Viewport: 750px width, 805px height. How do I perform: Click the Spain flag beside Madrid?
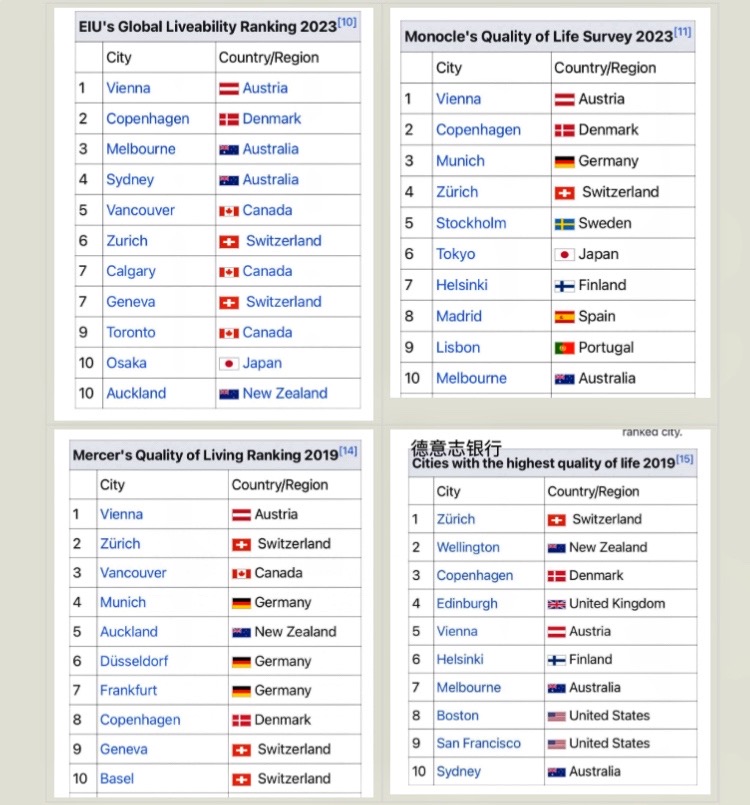[x=564, y=317]
